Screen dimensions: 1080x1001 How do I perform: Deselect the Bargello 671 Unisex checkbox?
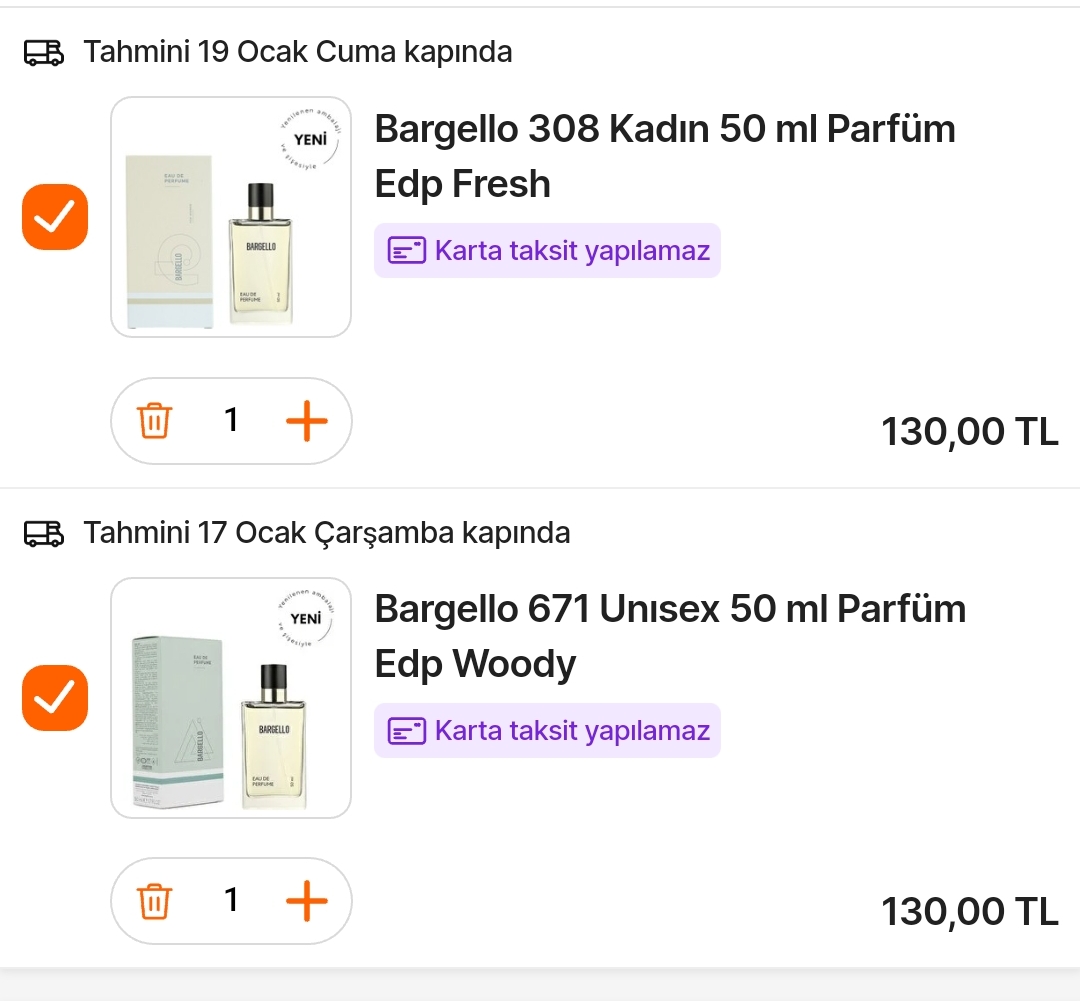[x=55, y=697]
